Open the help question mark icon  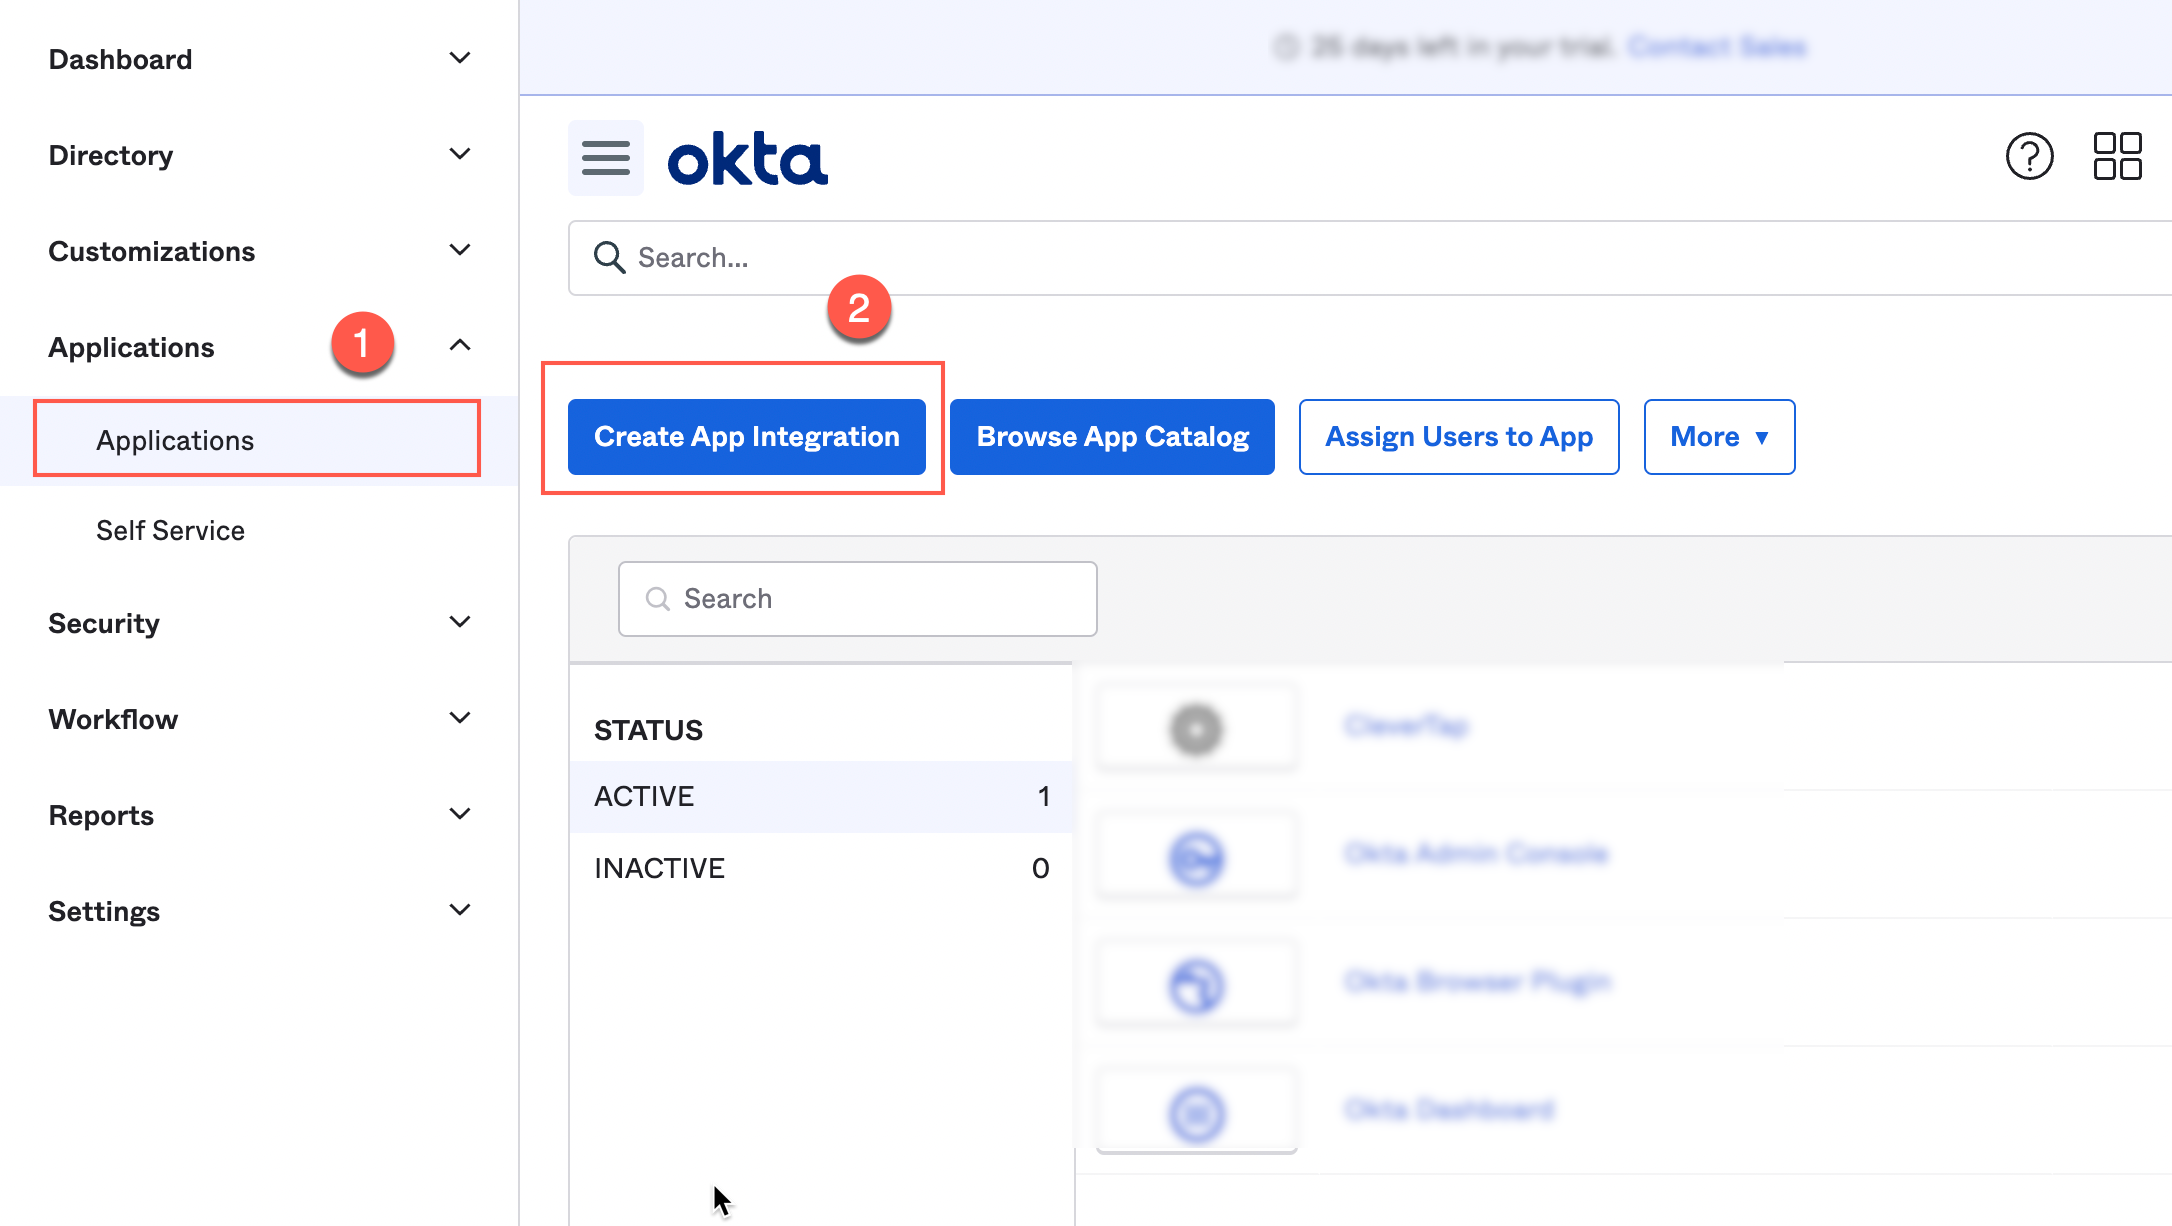point(2029,156)
